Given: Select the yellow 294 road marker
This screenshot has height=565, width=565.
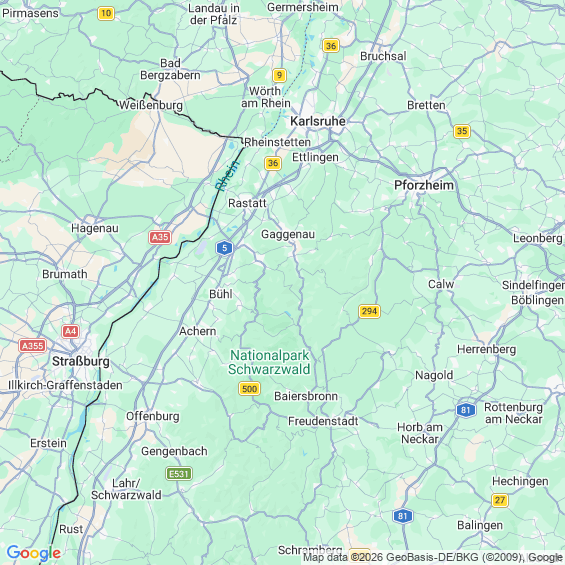Looking at the screenshot, I should 369,311.
